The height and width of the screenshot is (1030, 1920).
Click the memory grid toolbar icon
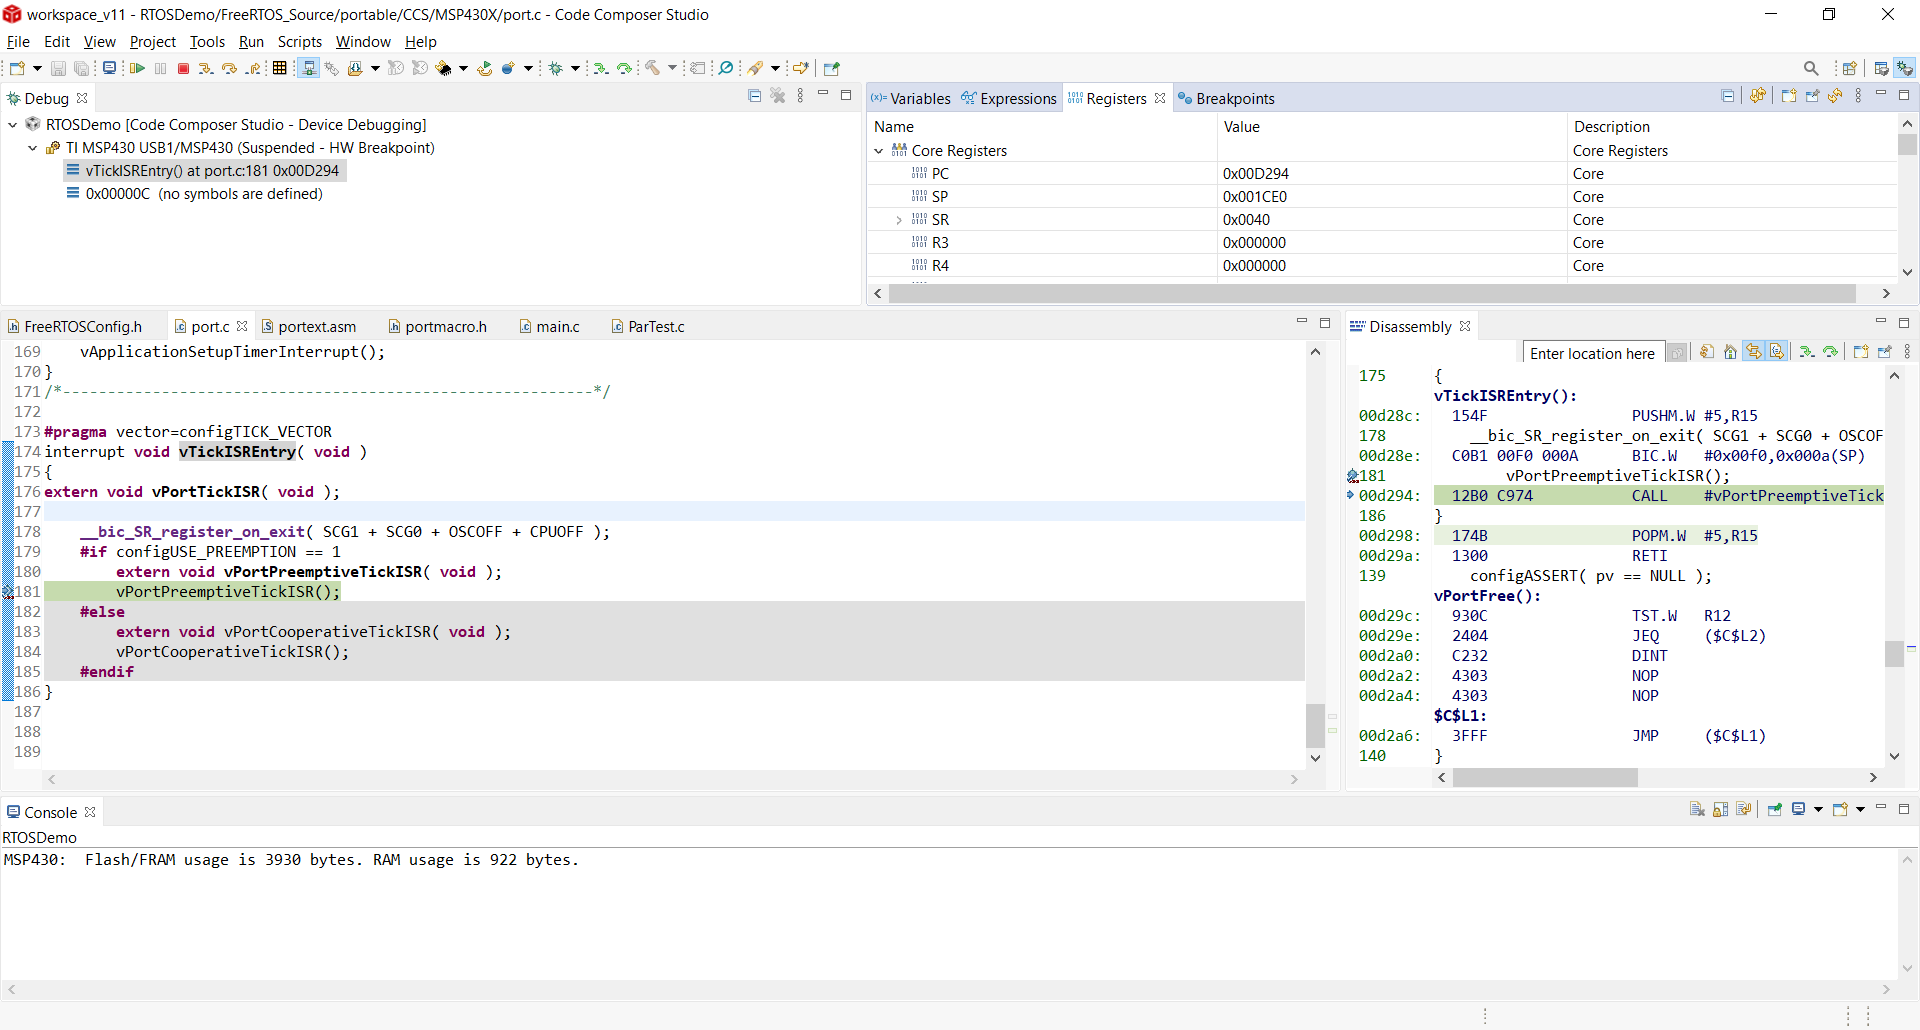280,68
